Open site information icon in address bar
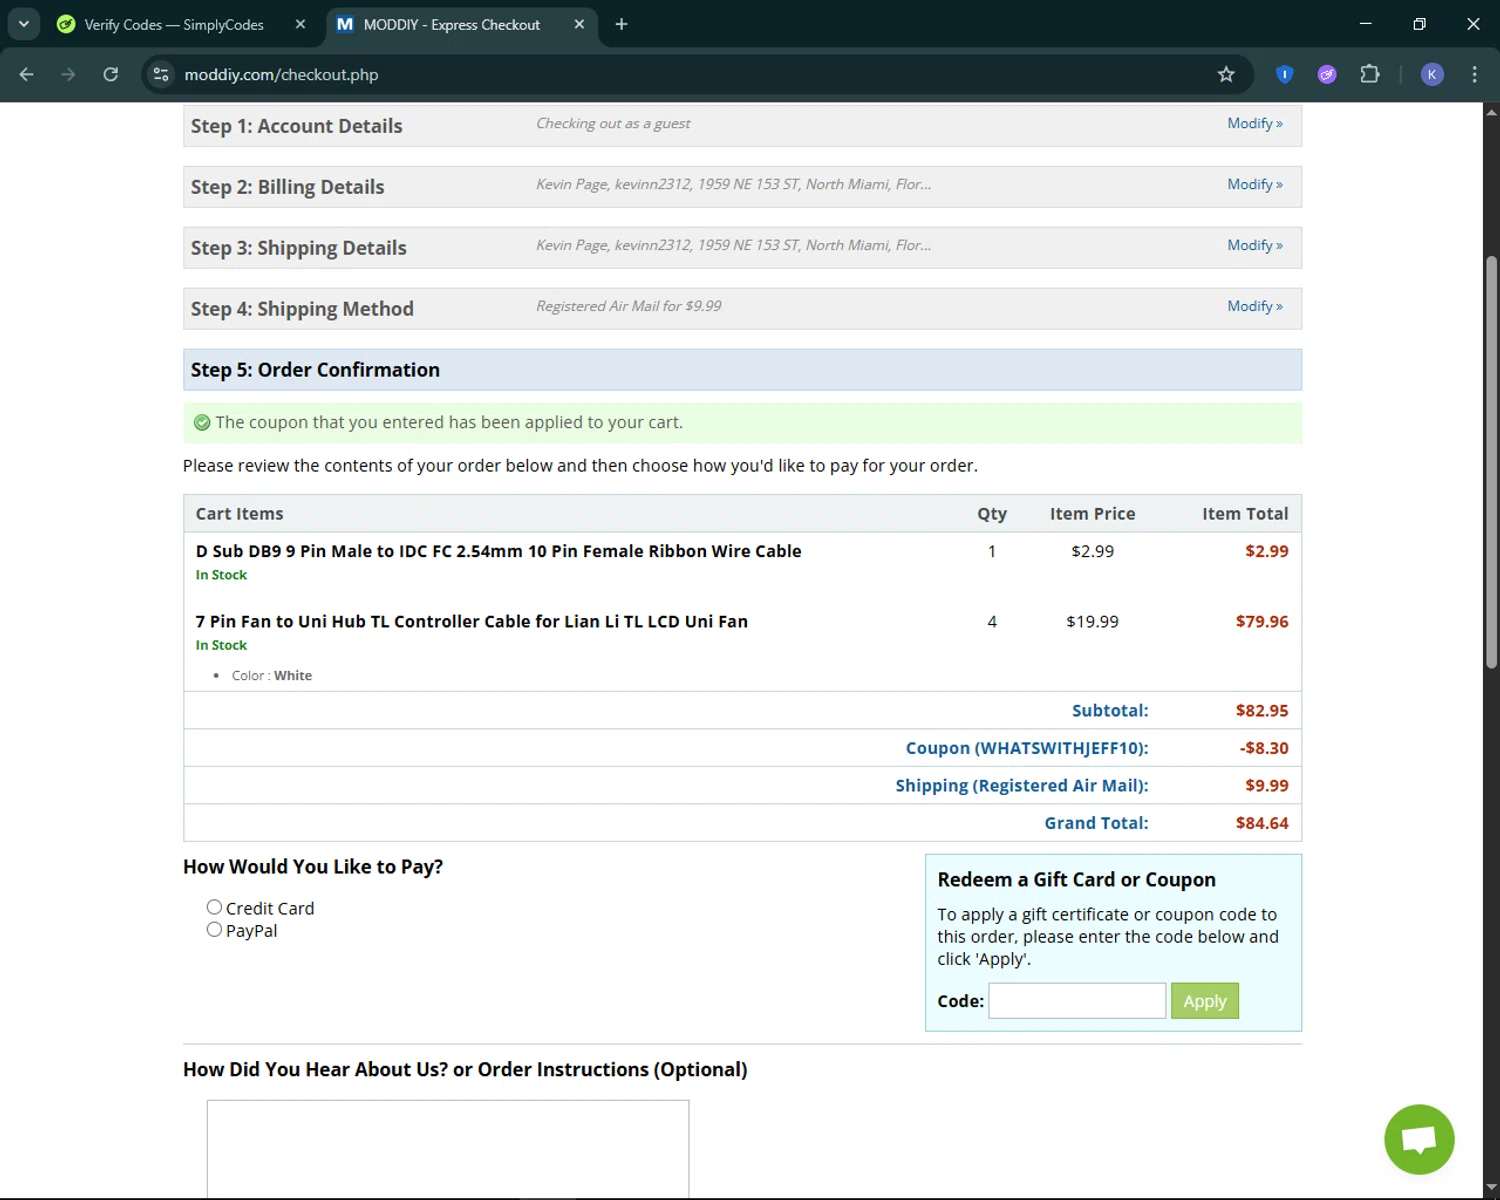 161,74
